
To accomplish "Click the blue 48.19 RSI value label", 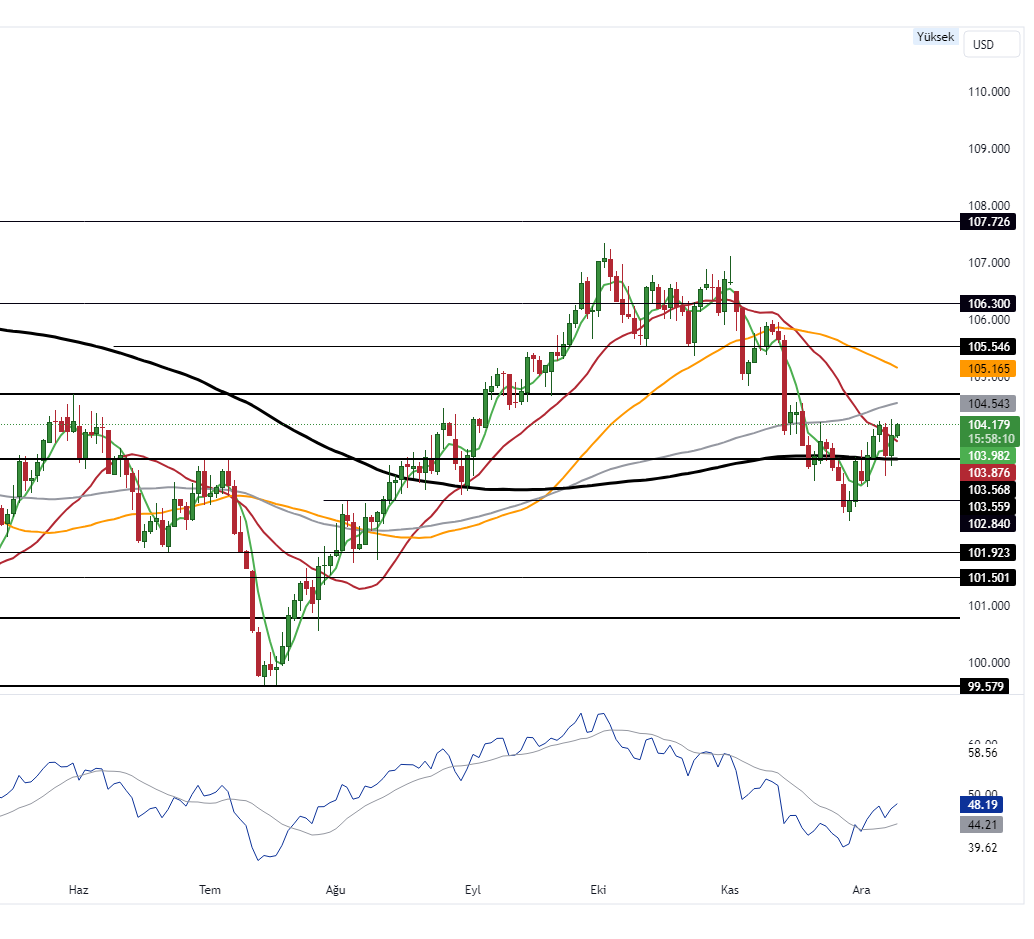I will tap(980, 804).
